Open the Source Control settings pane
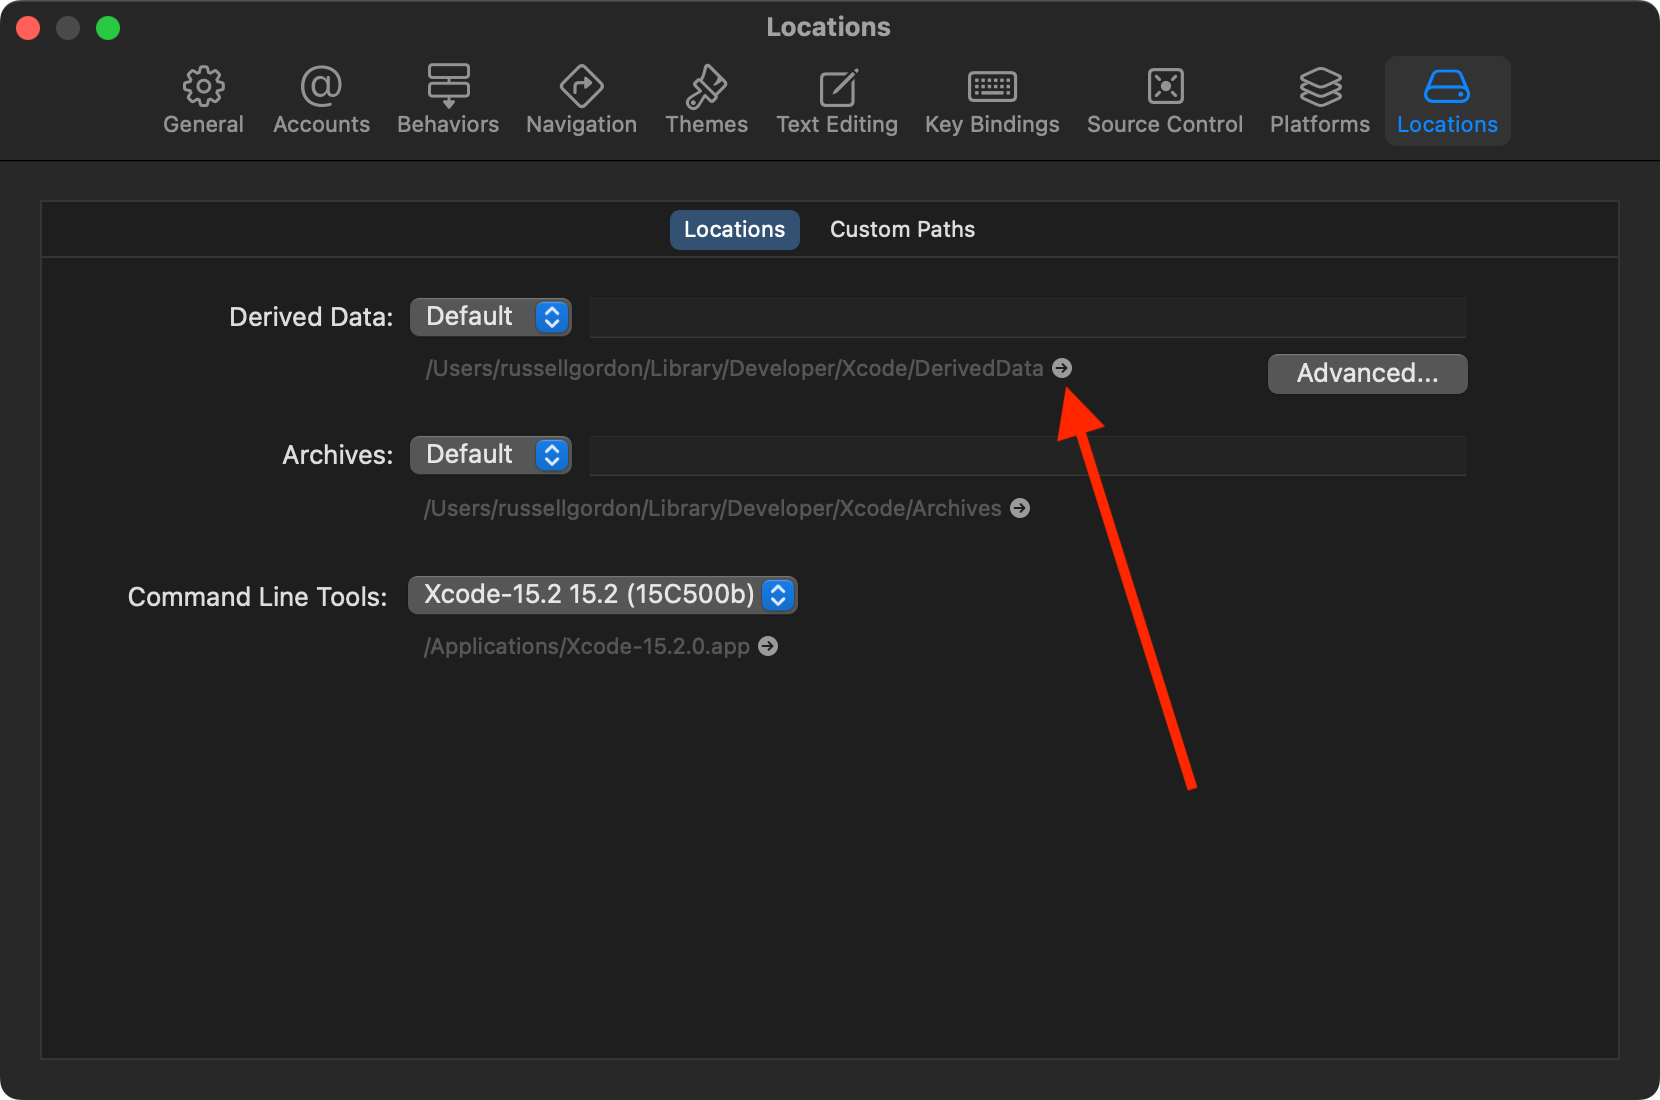The height and width of the screenshot is (1100, 1660). pyautogui.click(x=1164, y=98)
